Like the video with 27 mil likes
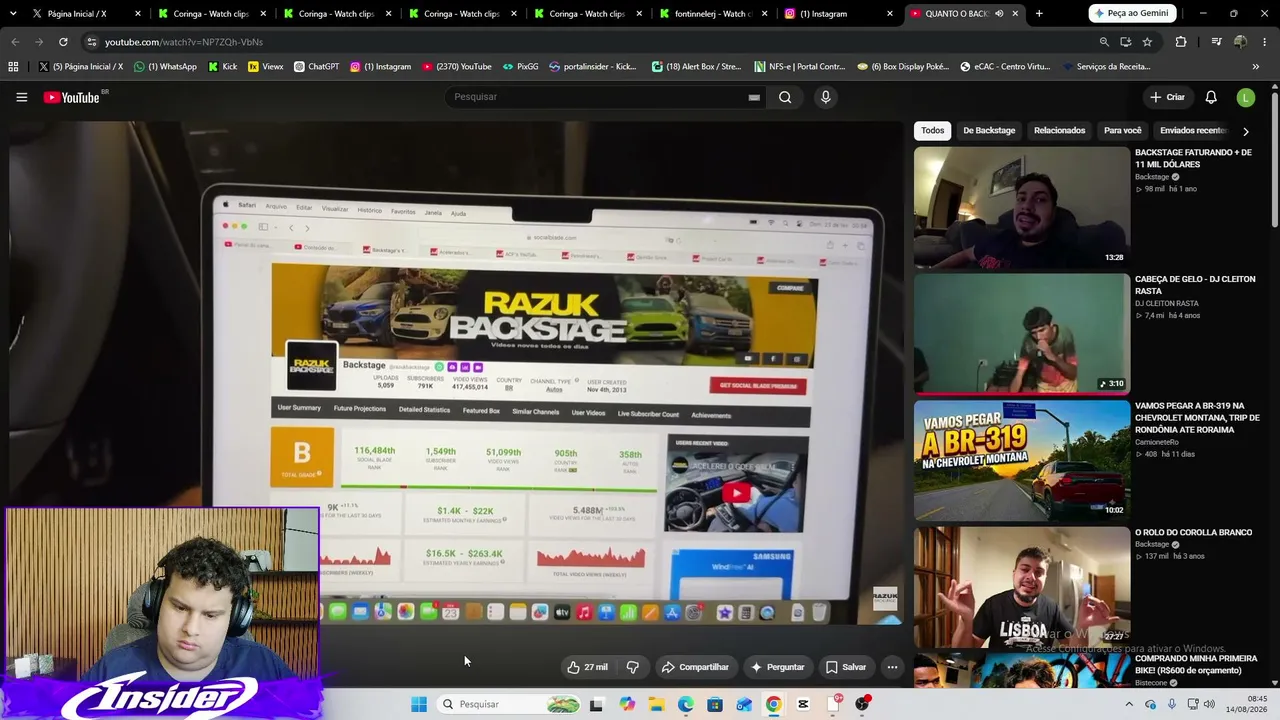Screen dimensions: 1280x720 click(588, 667)
